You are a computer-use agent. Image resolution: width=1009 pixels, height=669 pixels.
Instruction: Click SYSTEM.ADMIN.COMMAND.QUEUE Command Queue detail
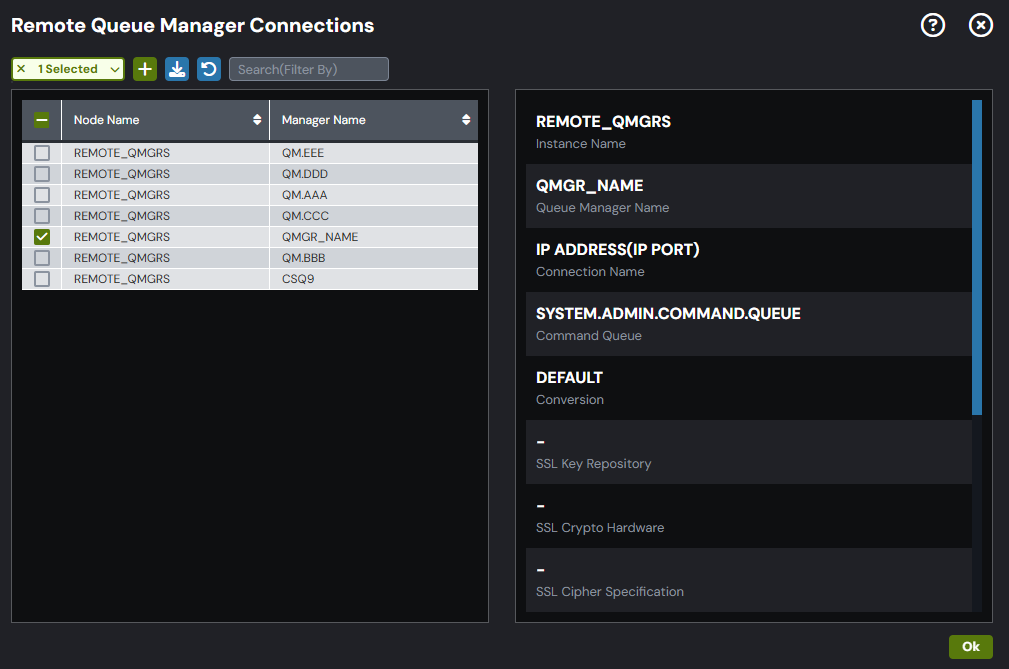(x=748, y=324)
